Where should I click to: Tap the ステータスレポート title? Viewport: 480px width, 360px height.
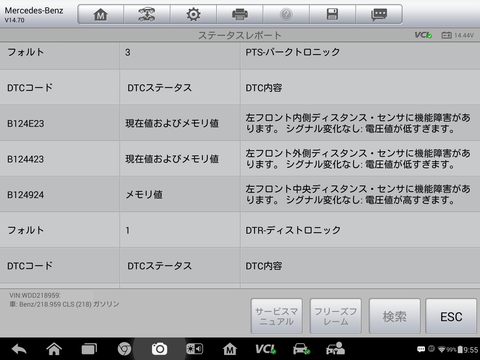tap(240, 35)
